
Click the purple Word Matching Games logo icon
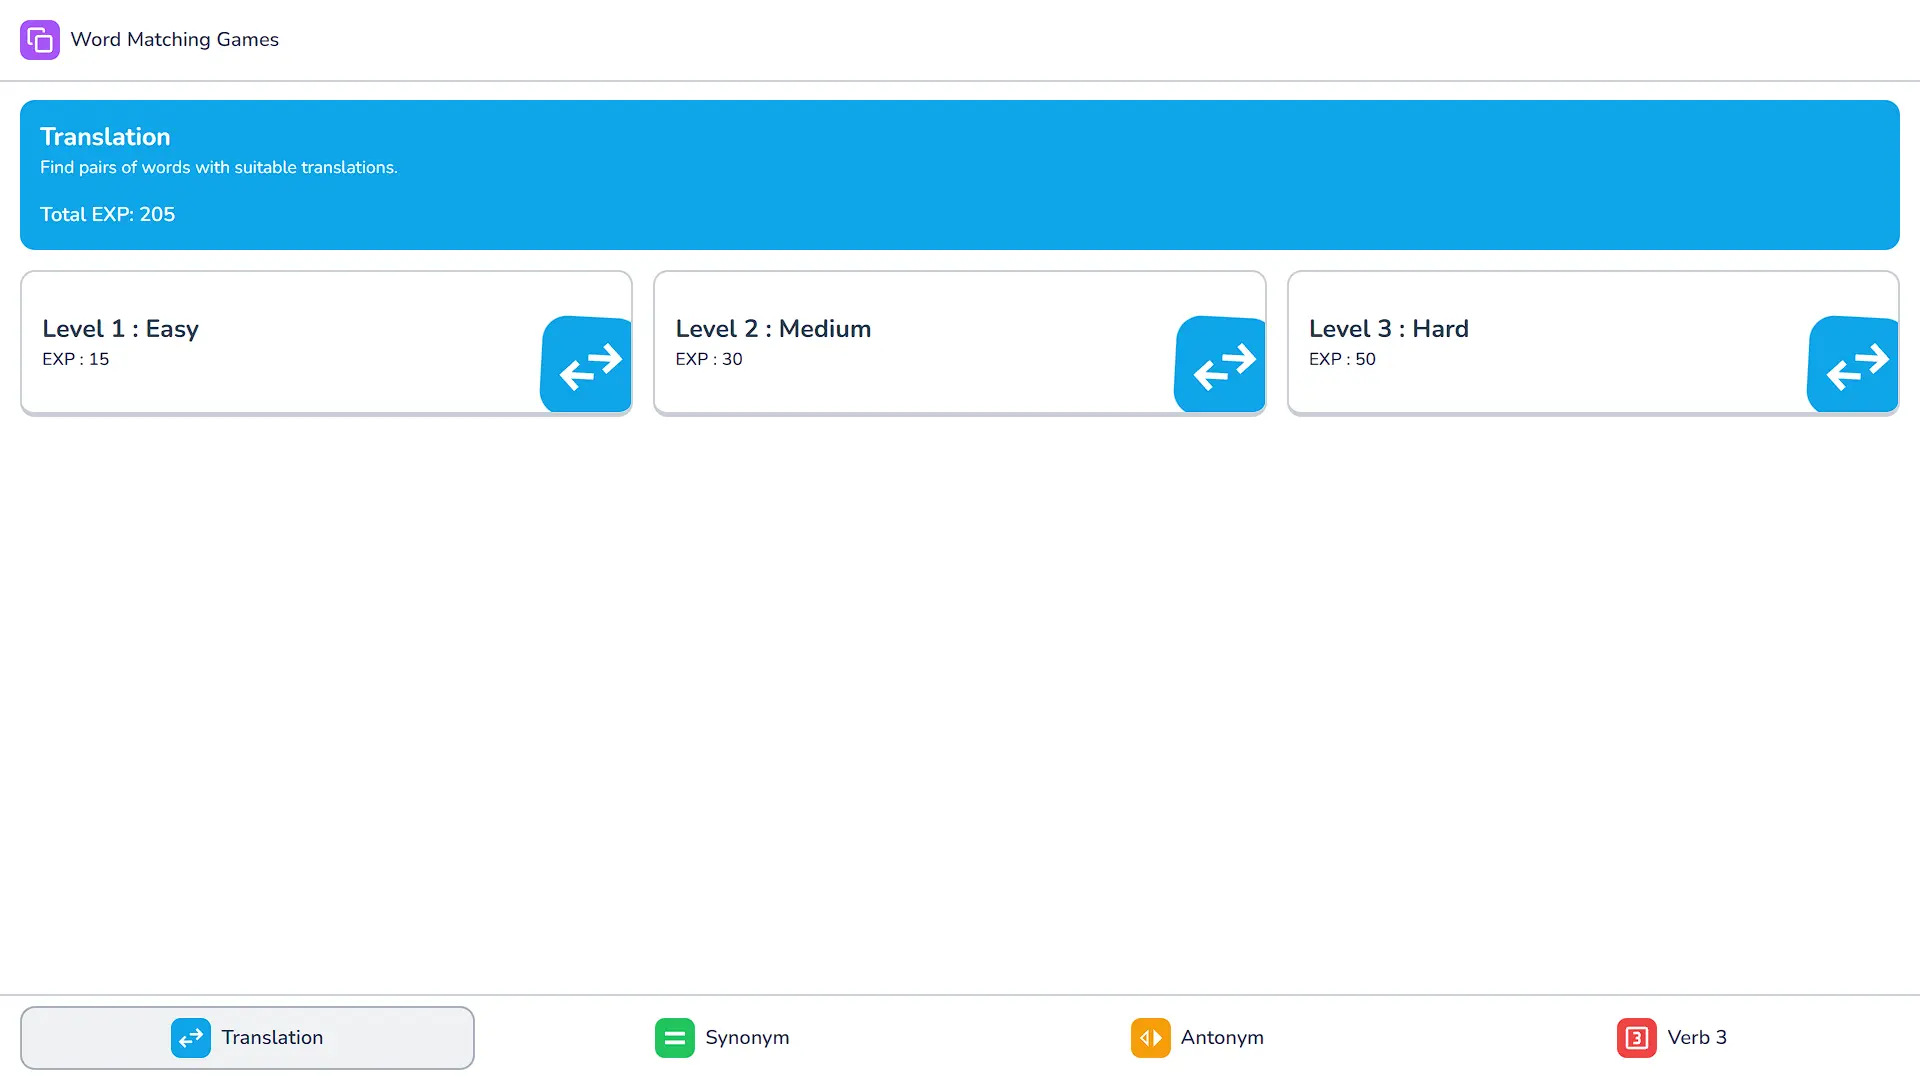(40, 40)
